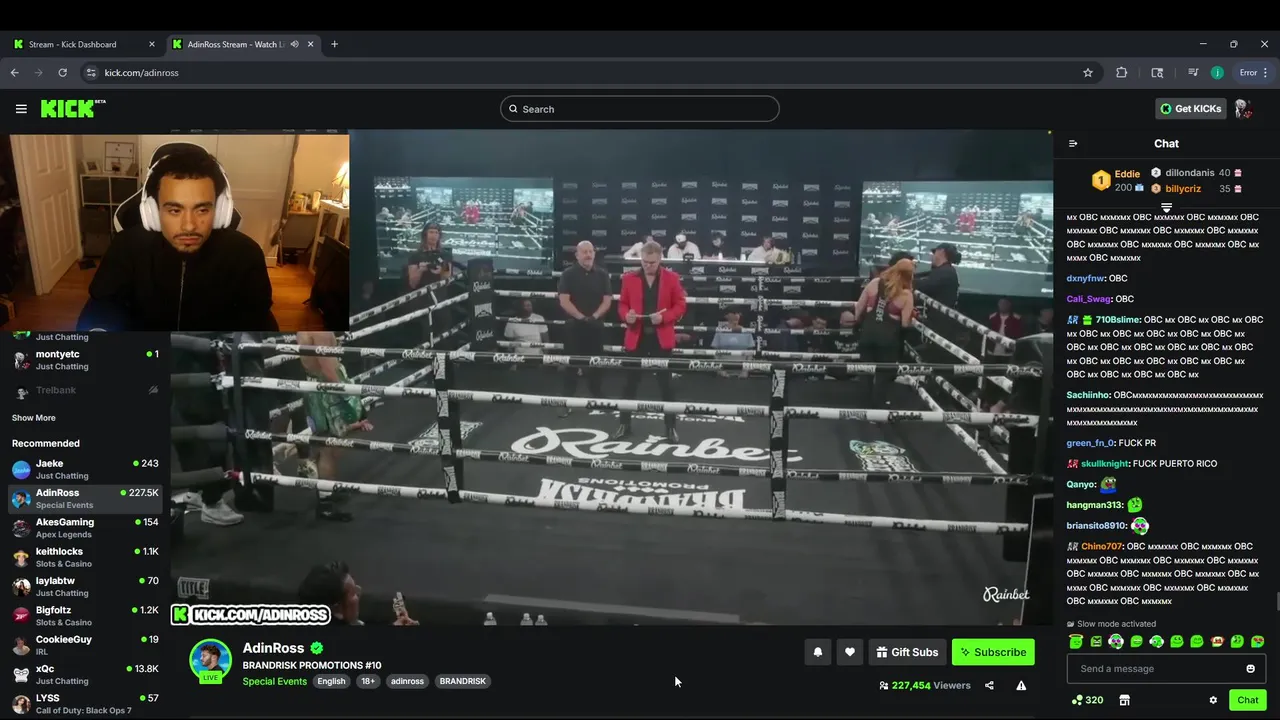The image size is (1280, 720).
Task: Click the English language tag
Action: [x=331, y=681]
